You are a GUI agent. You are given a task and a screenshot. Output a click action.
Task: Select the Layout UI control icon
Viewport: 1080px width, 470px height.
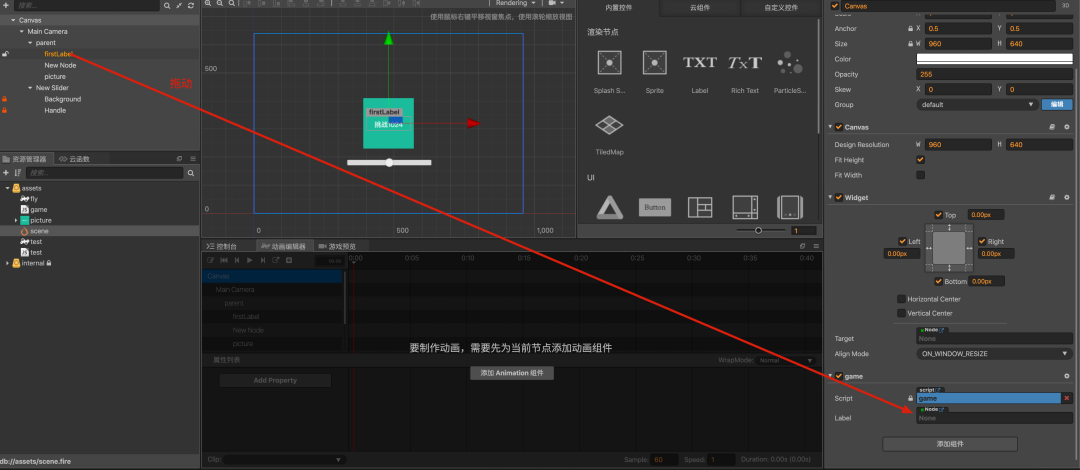pos(700,207)
